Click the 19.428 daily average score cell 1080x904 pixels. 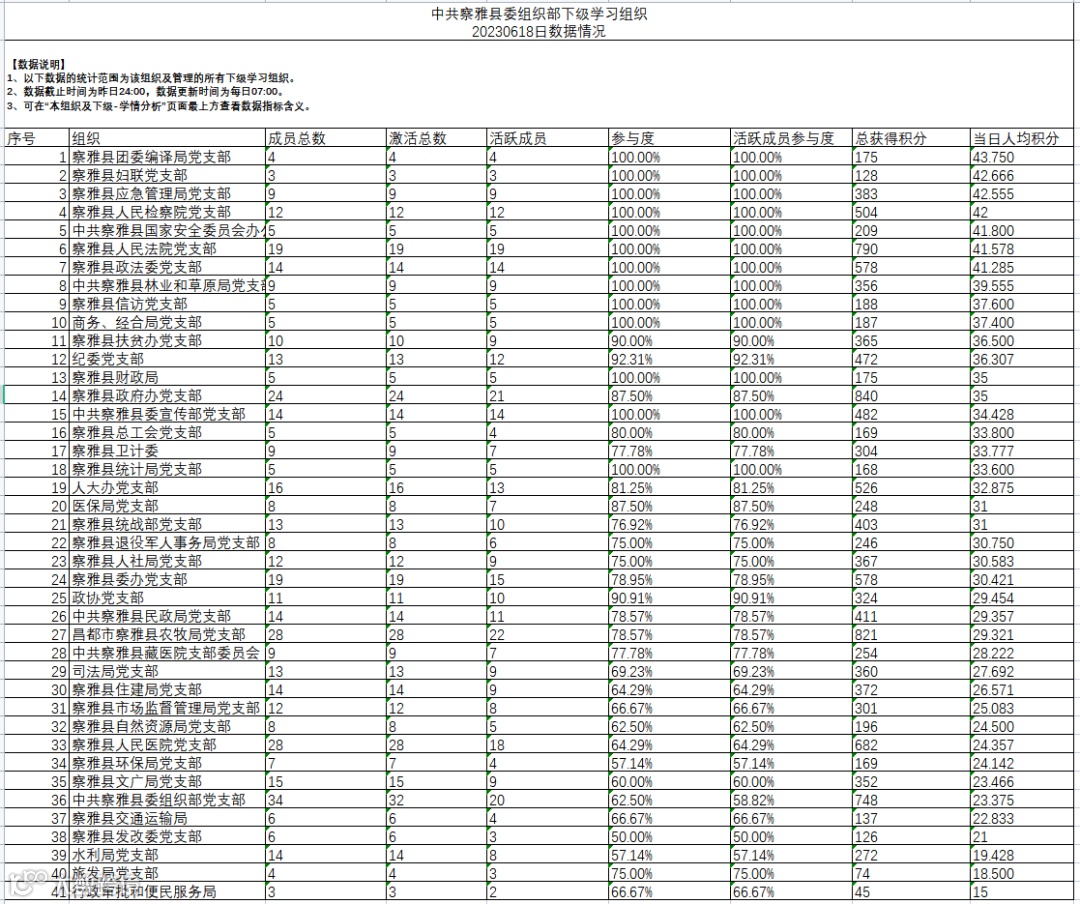[x=1022, y=855]
